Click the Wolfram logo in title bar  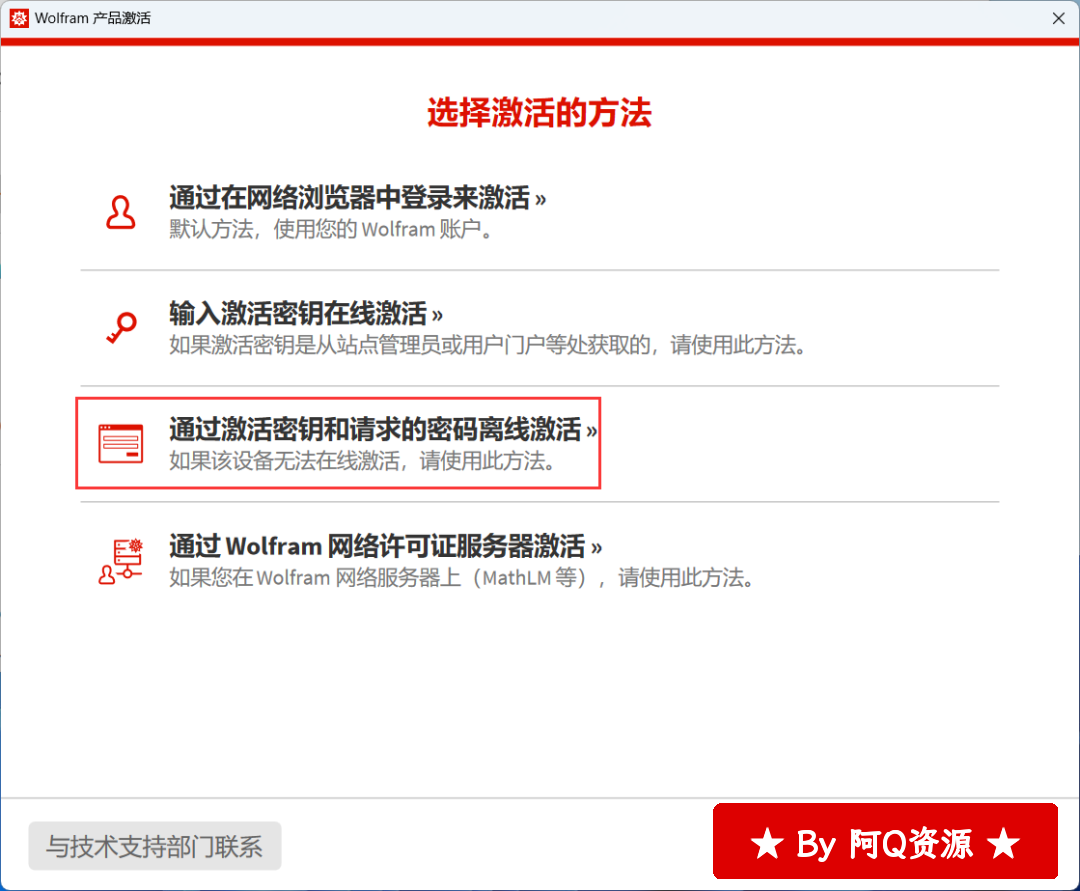coord(19,18)
